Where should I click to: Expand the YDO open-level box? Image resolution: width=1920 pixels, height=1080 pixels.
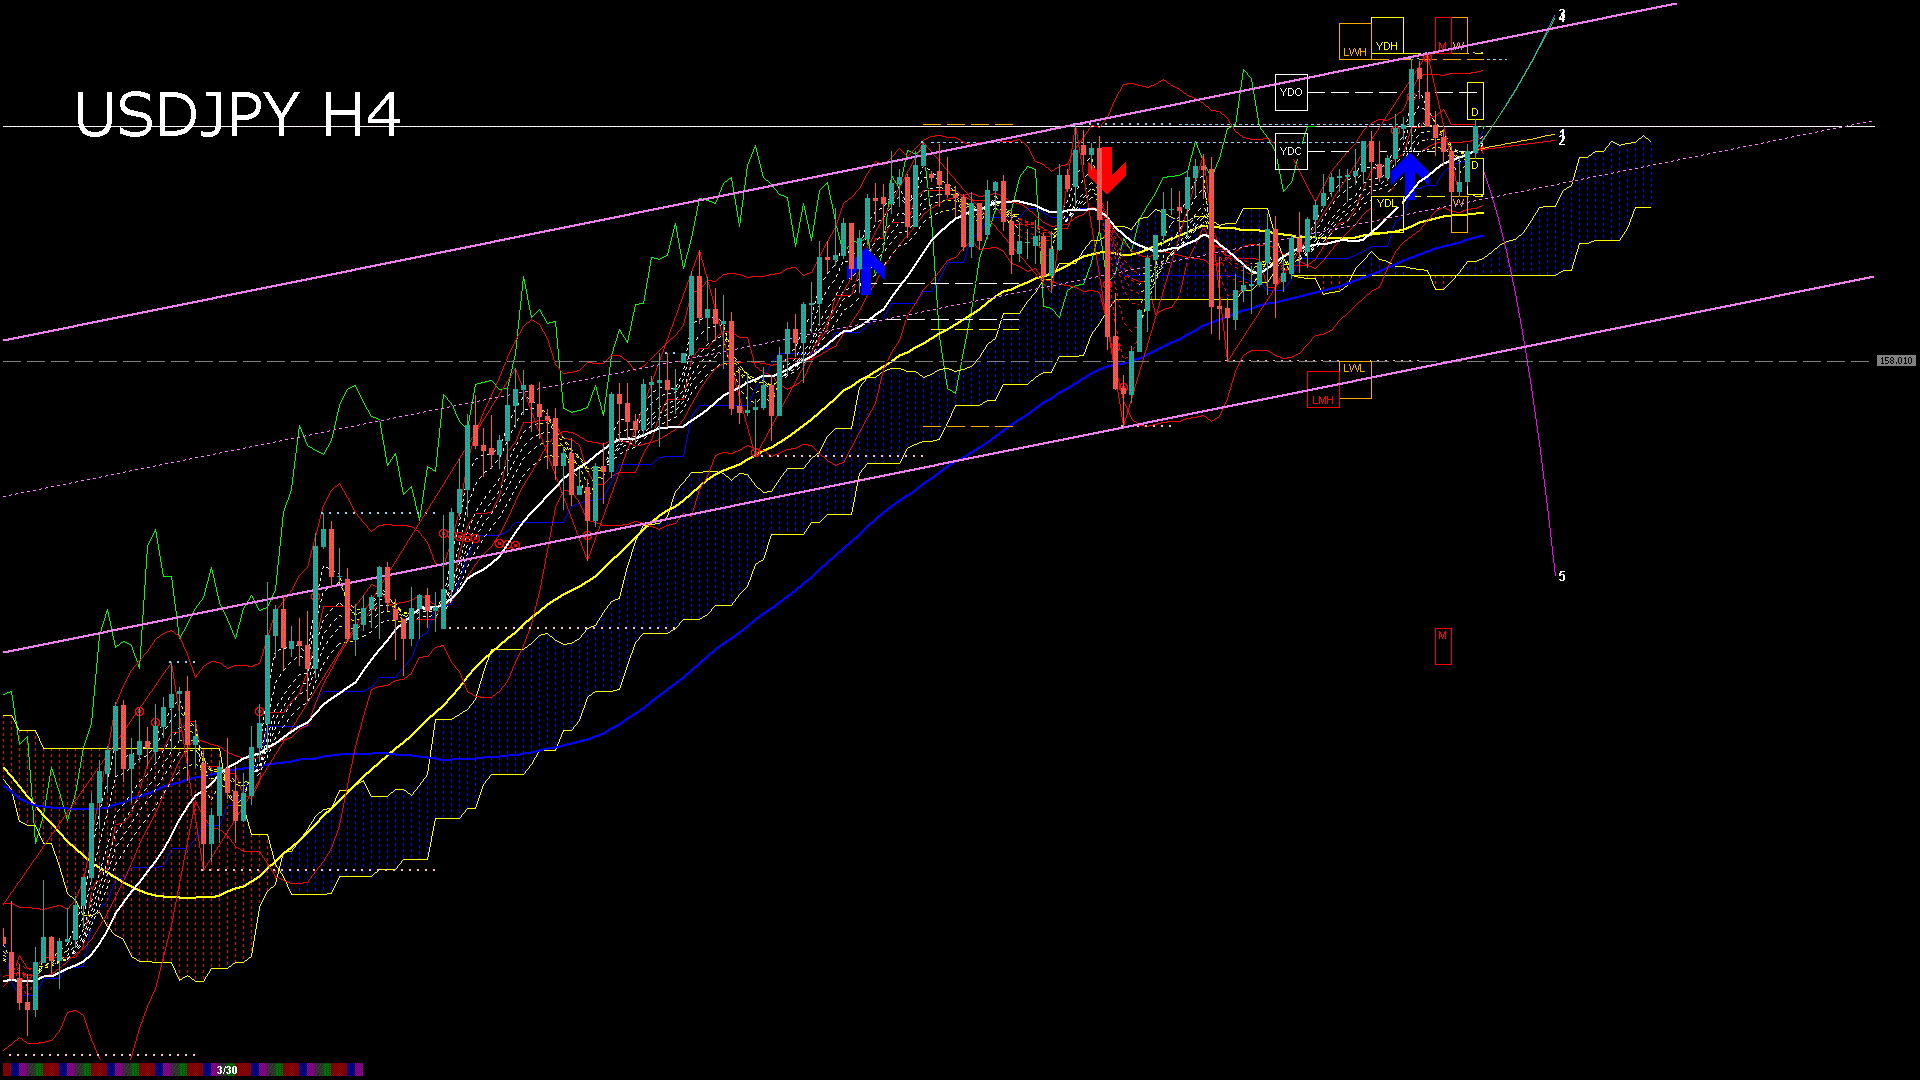pyautogui.click(x=1290, y=91)
